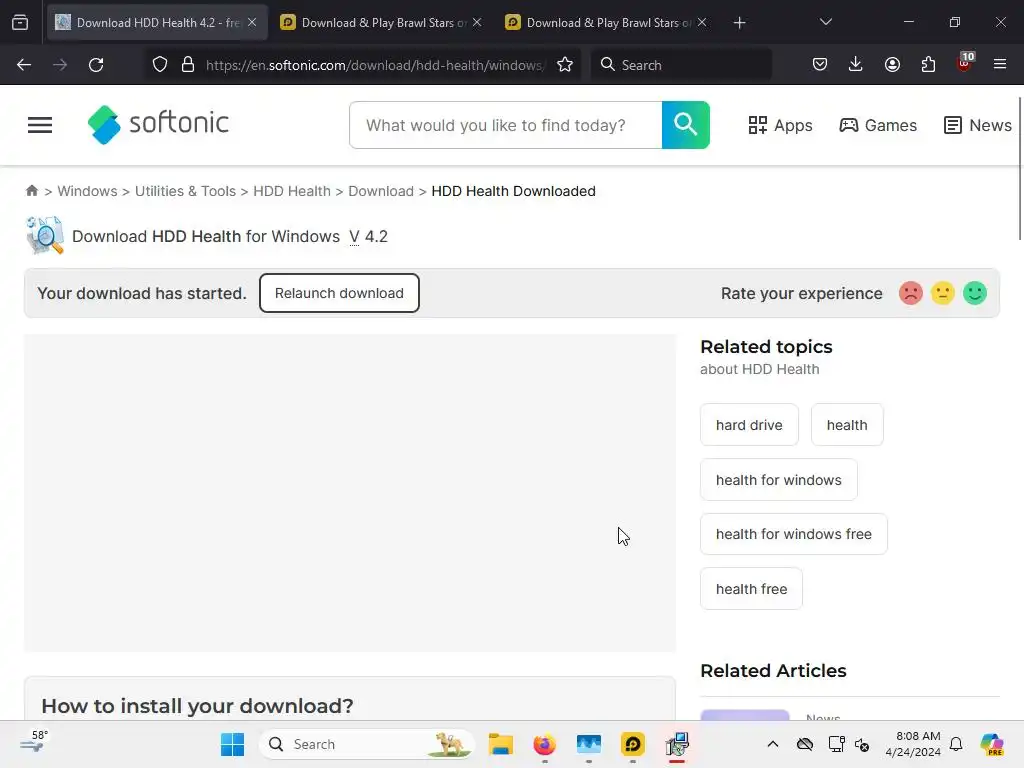The width and height of the screenshot is (1024, 768).
Task: Close the second Brawl Stars tab
Action: point(477,22)
